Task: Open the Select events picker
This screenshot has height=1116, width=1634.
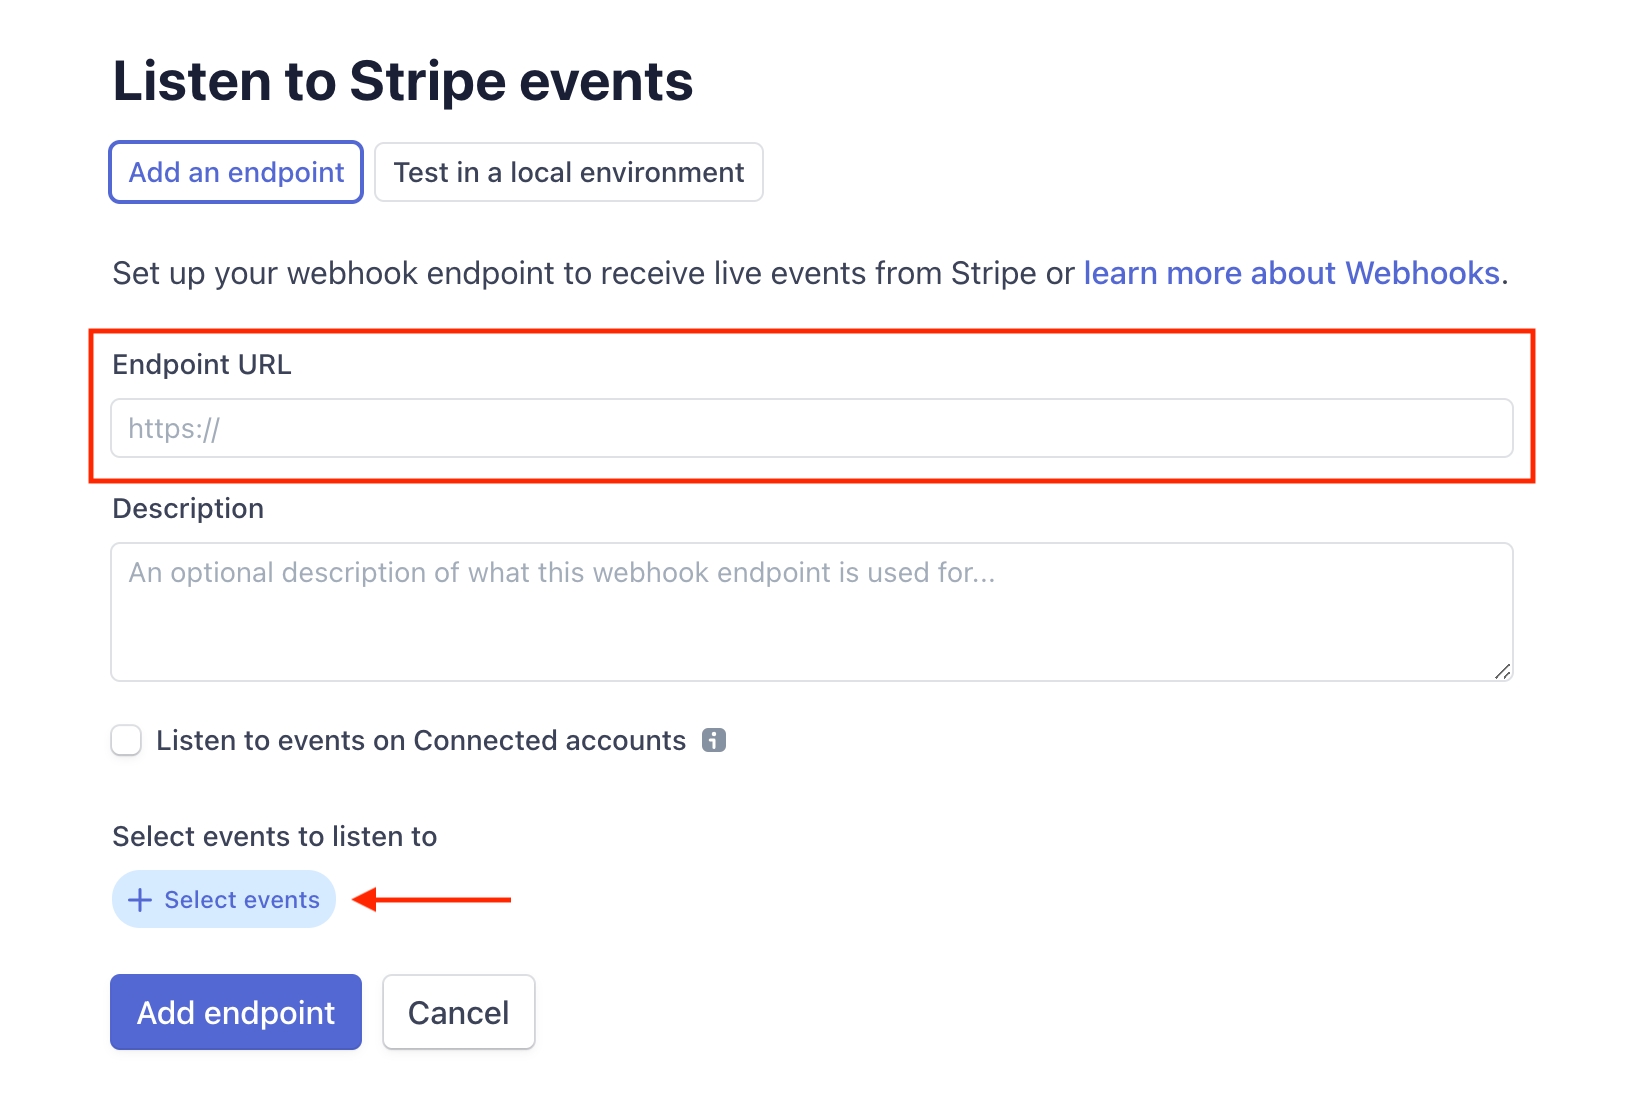Action: 223,899
